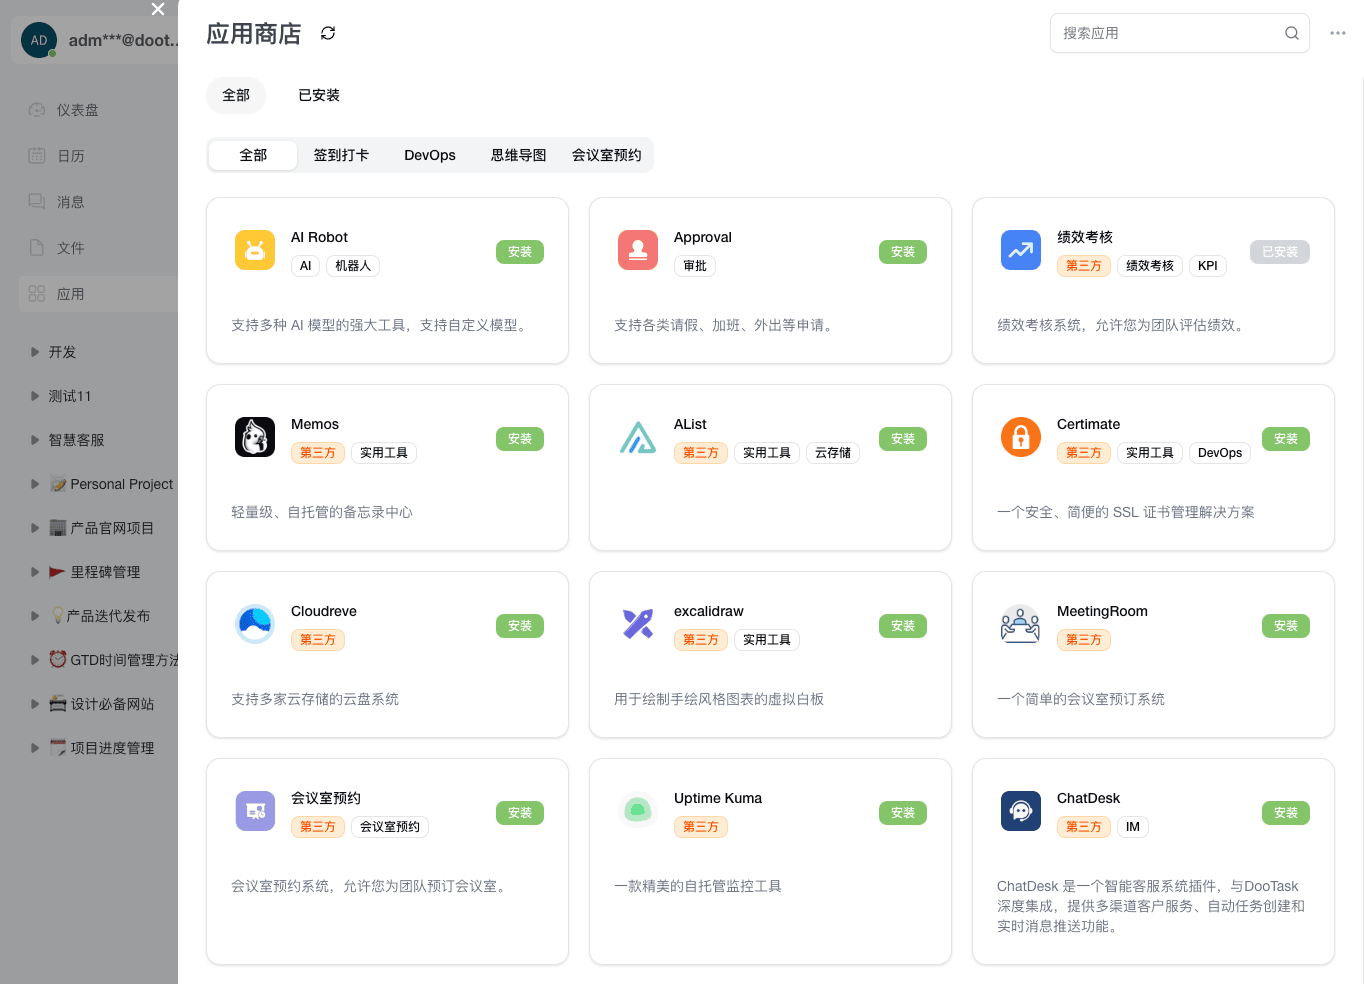This screenshot has width=1364, height=984.
Task: Click the Approval app icon
Action: tap(638, 250)
